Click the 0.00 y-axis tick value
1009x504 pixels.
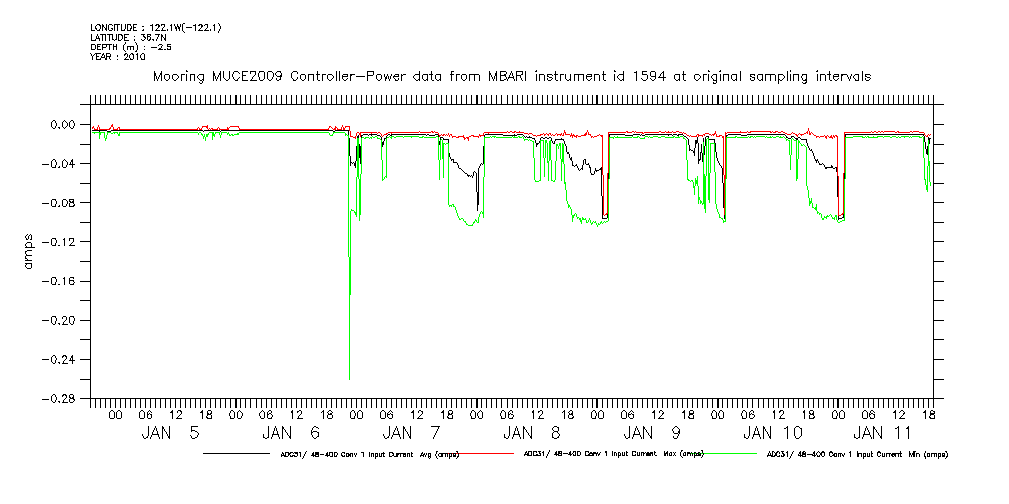[66, 125]
